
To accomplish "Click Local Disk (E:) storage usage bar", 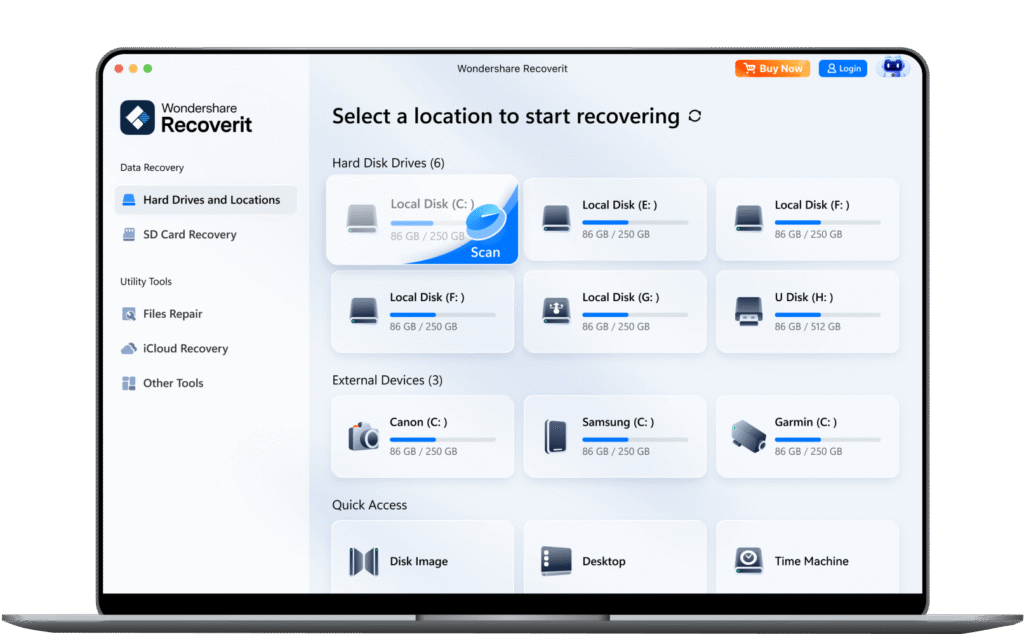I will [634, 222].
